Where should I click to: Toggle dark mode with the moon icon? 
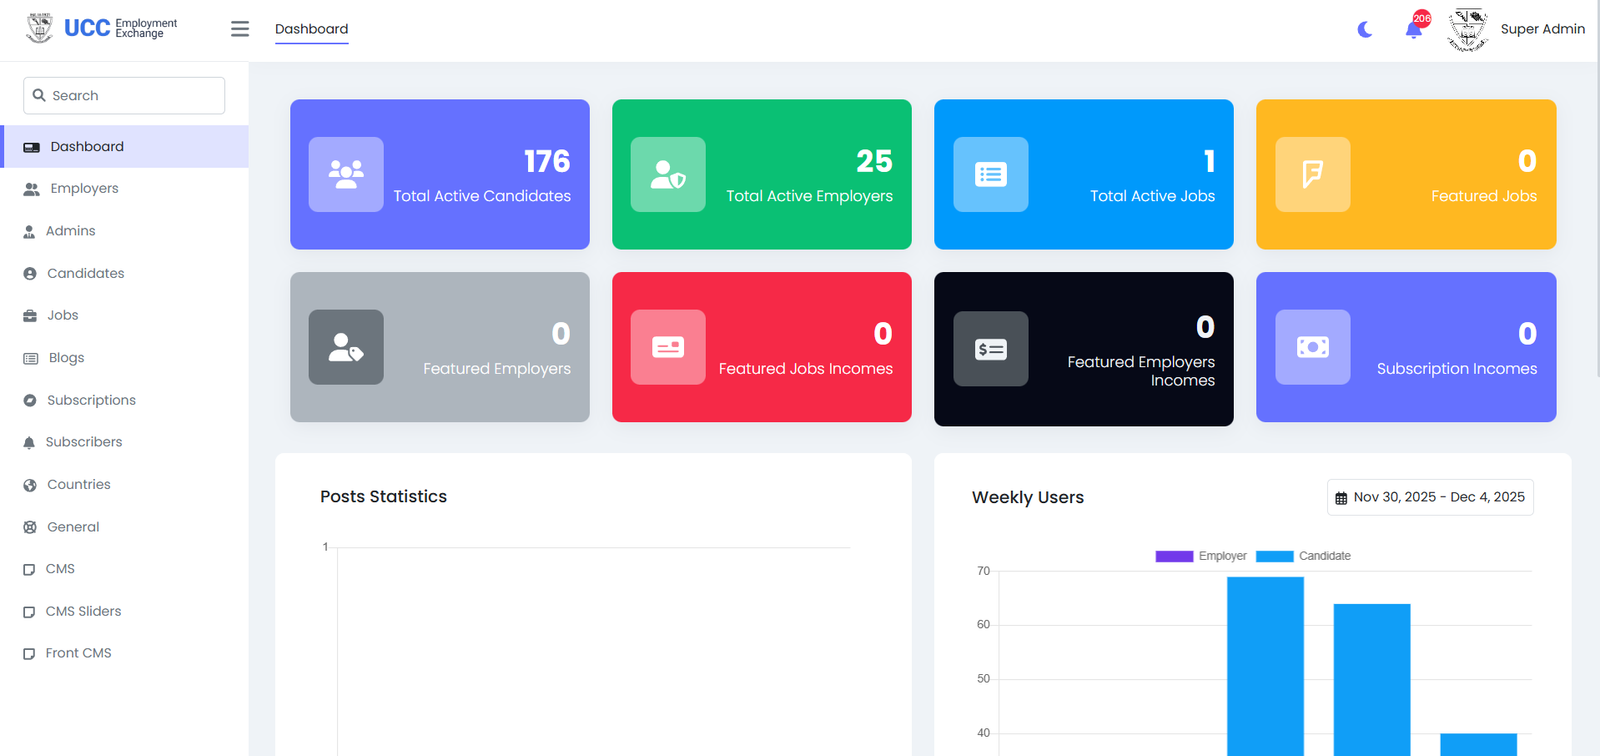click(x=1365, y=30)
